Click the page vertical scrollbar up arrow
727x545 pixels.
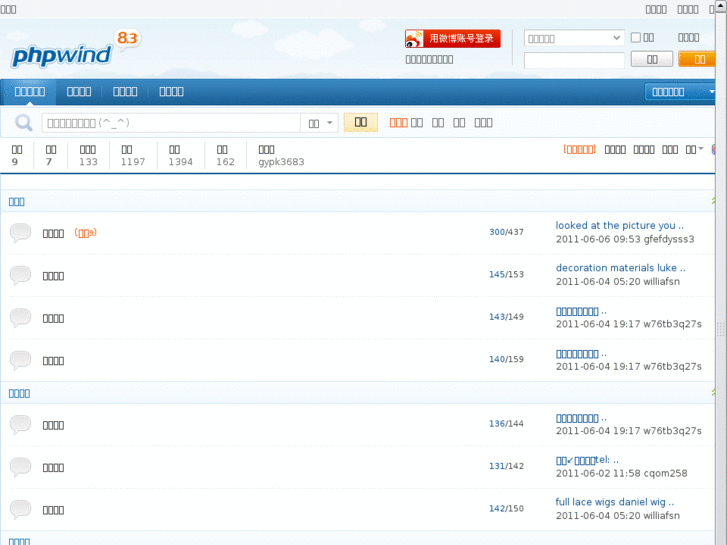(x=721, y=4)
